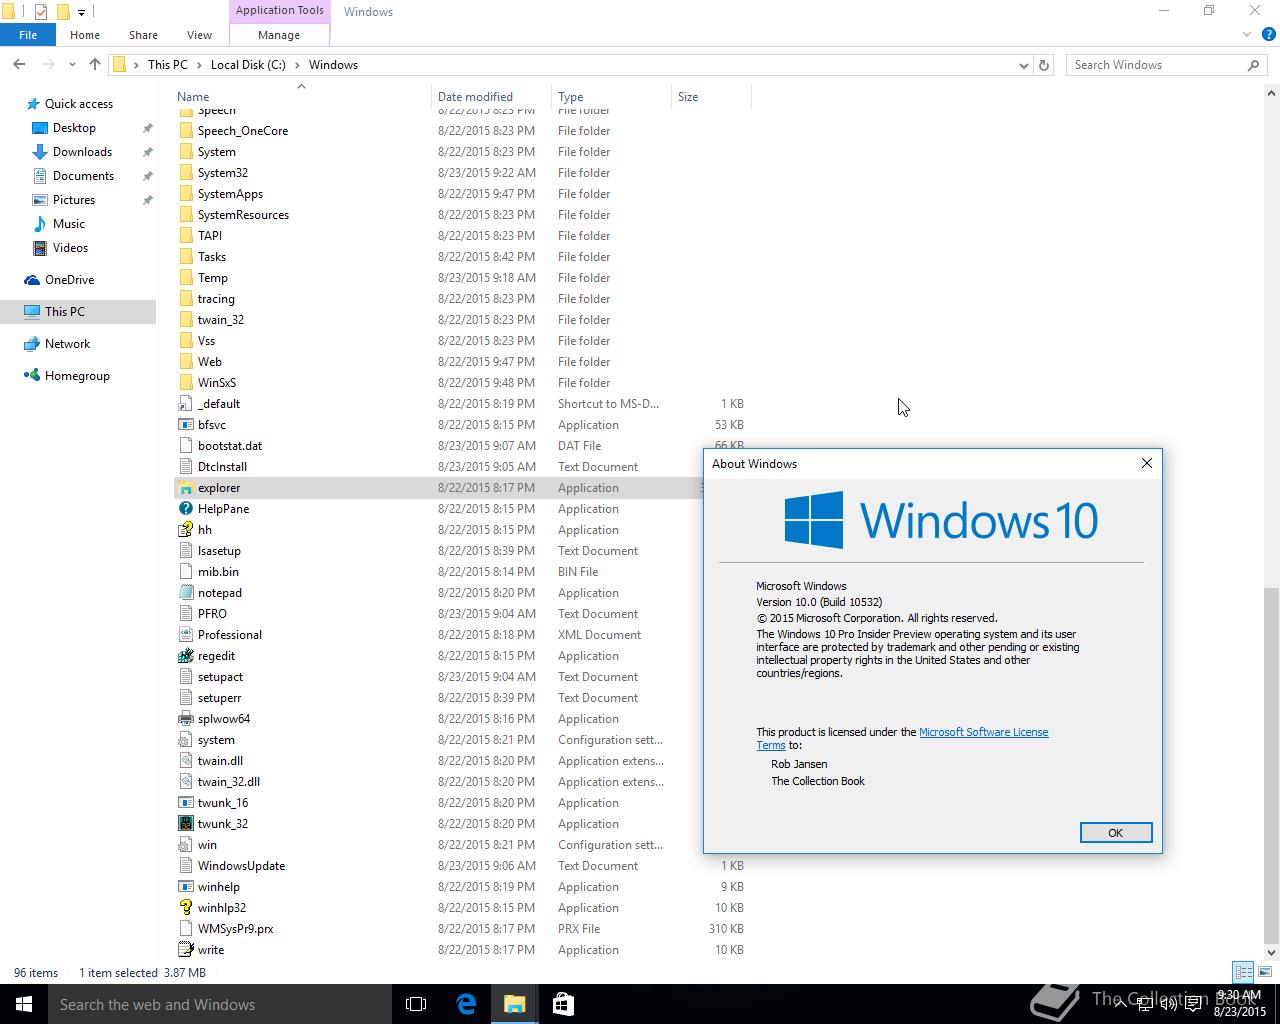Open the File menu
This screenshot has height=1024, width=1280.
(x=28, y=35)
